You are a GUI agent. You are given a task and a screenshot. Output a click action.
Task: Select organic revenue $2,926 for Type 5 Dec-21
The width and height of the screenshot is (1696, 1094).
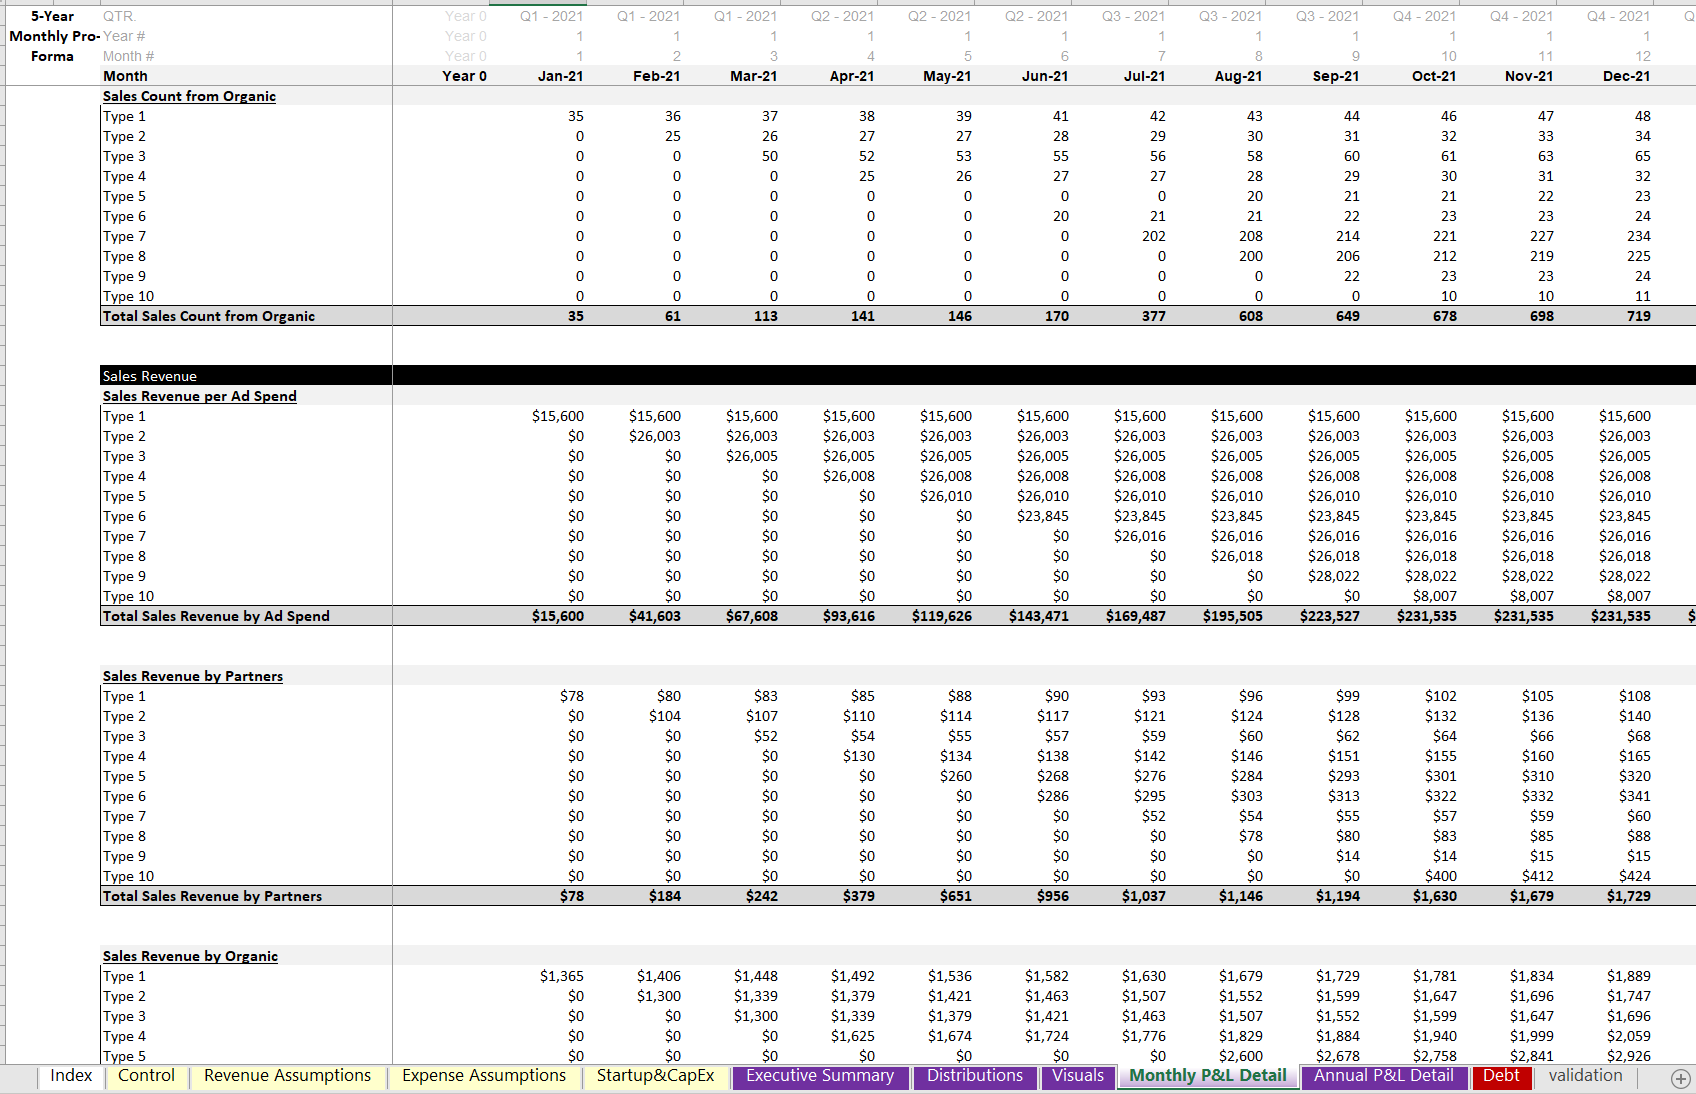1628,1056
